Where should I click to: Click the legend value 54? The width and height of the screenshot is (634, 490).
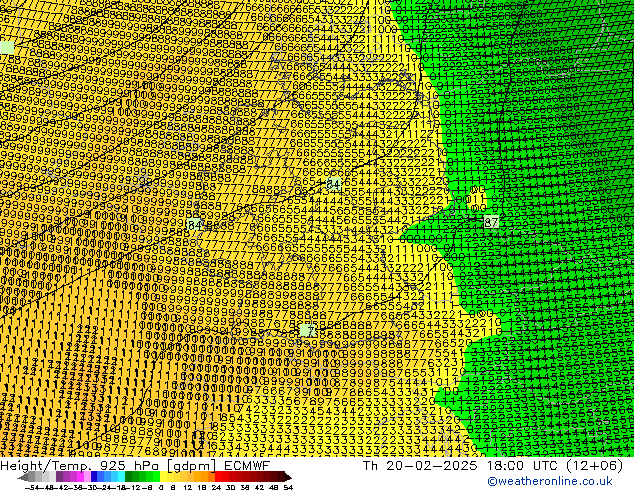point(288,487)
